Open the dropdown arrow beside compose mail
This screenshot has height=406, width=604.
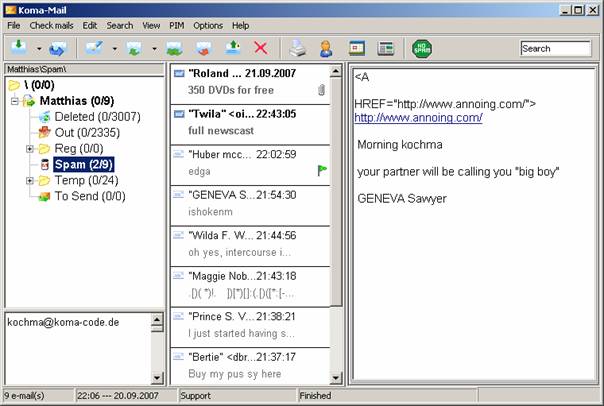114,49
